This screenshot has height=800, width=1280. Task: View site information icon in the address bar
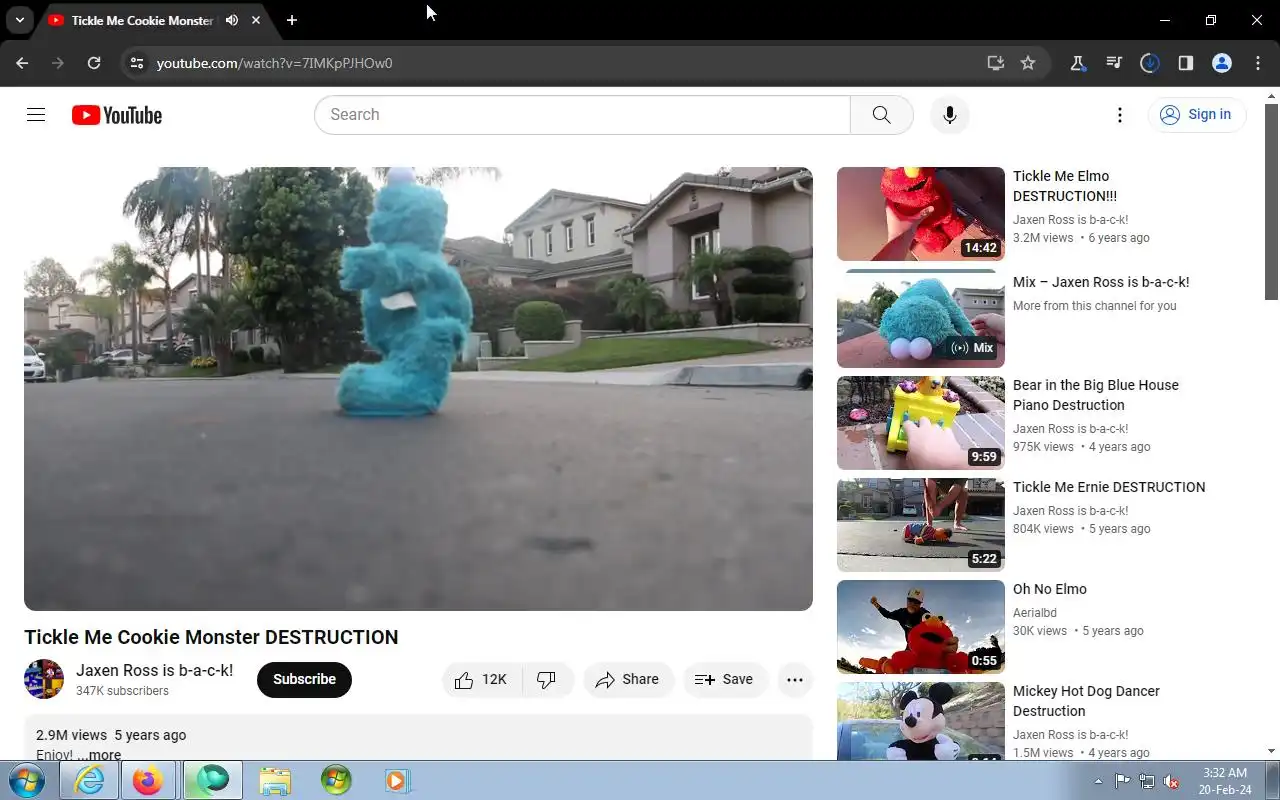point(137,63)
